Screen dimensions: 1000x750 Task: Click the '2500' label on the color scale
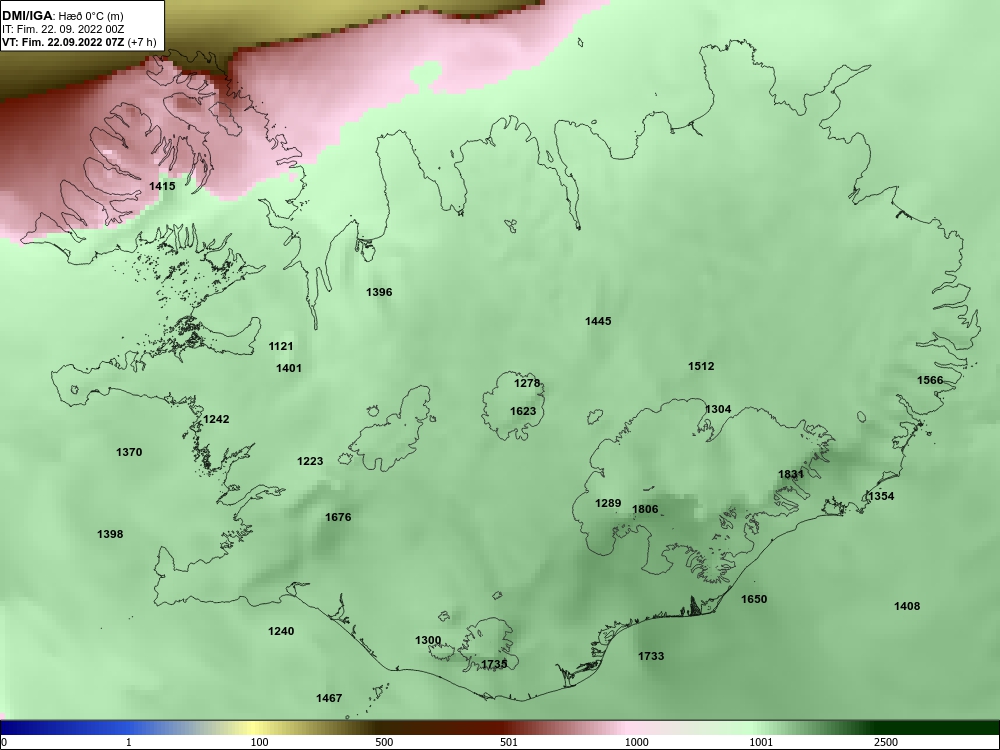(886, 742)
